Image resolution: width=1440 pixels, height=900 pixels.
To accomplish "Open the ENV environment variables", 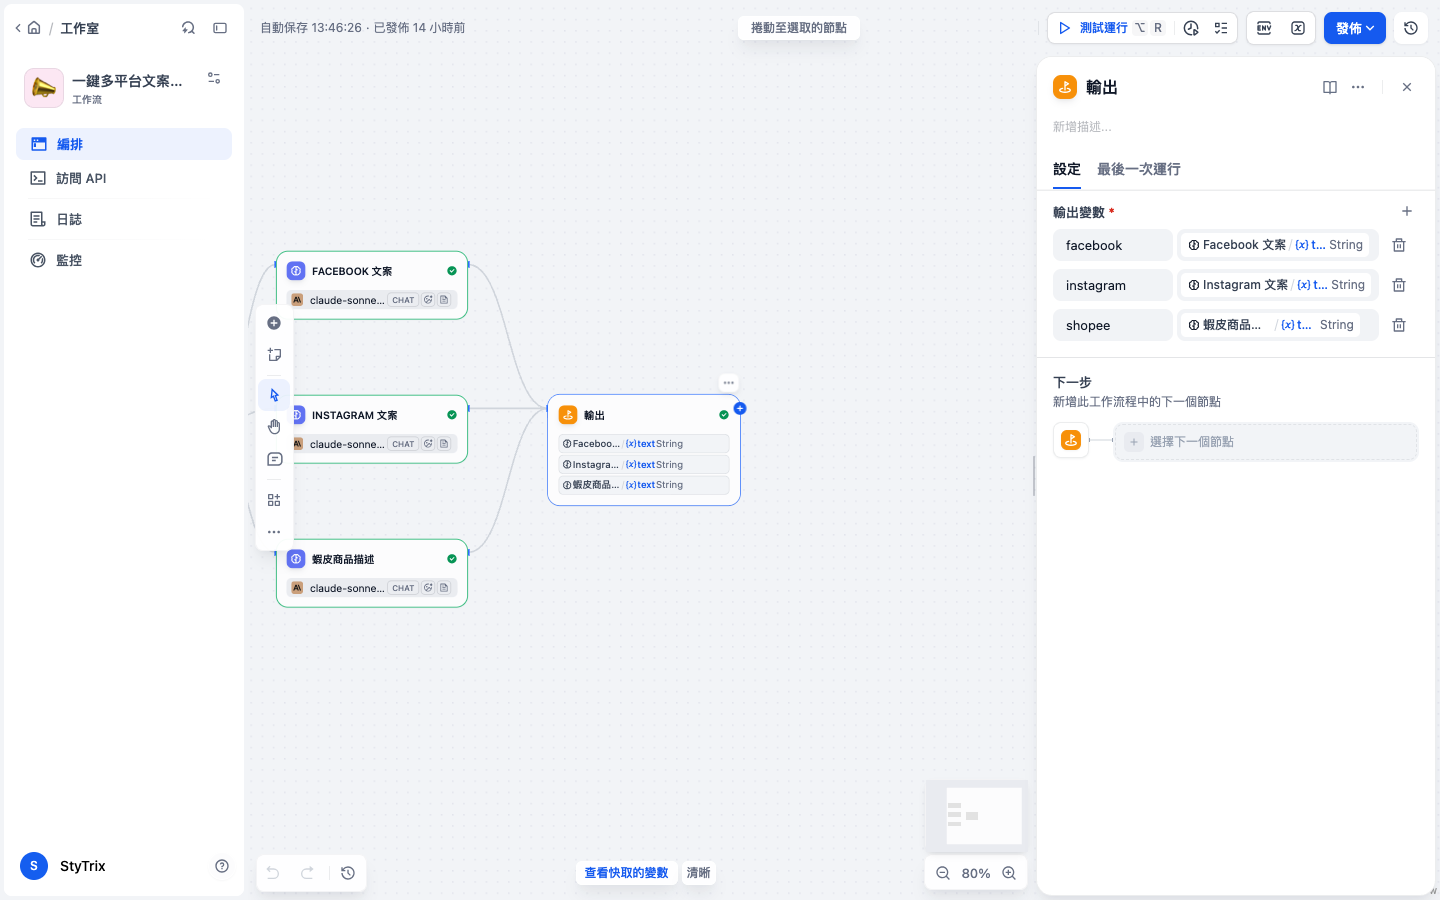I will (x=1264, y=28).
